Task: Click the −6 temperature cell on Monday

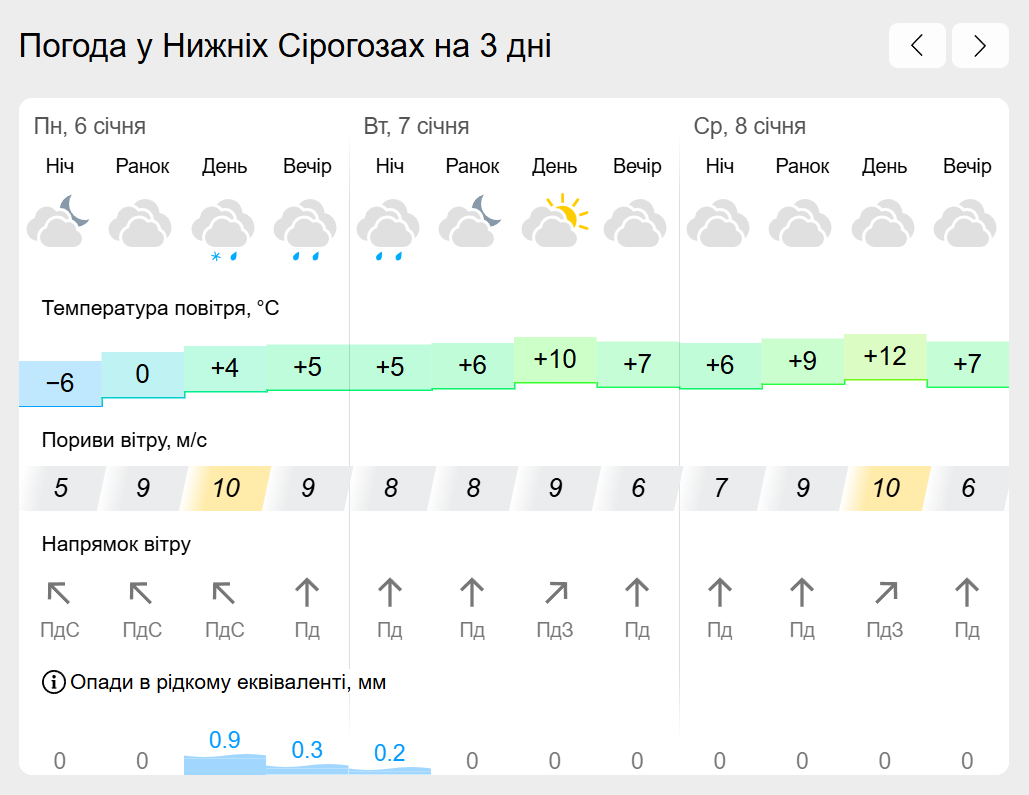Action: point(60,383)
